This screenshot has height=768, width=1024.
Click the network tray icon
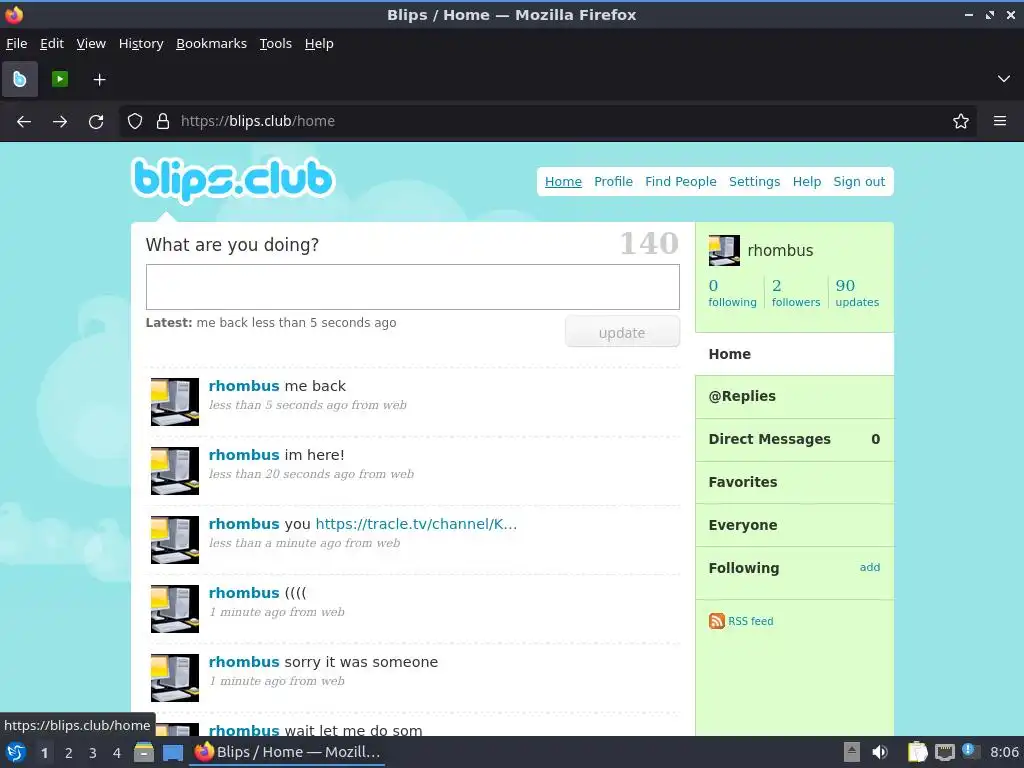[x=944, y=752]
